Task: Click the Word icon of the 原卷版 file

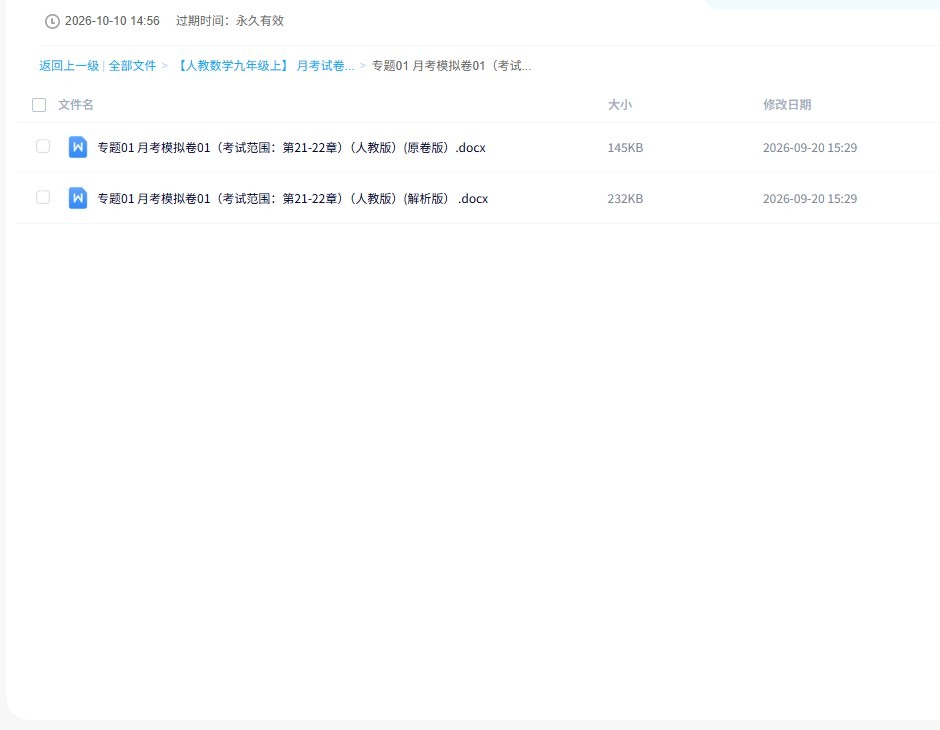Action: click(78, 147)
